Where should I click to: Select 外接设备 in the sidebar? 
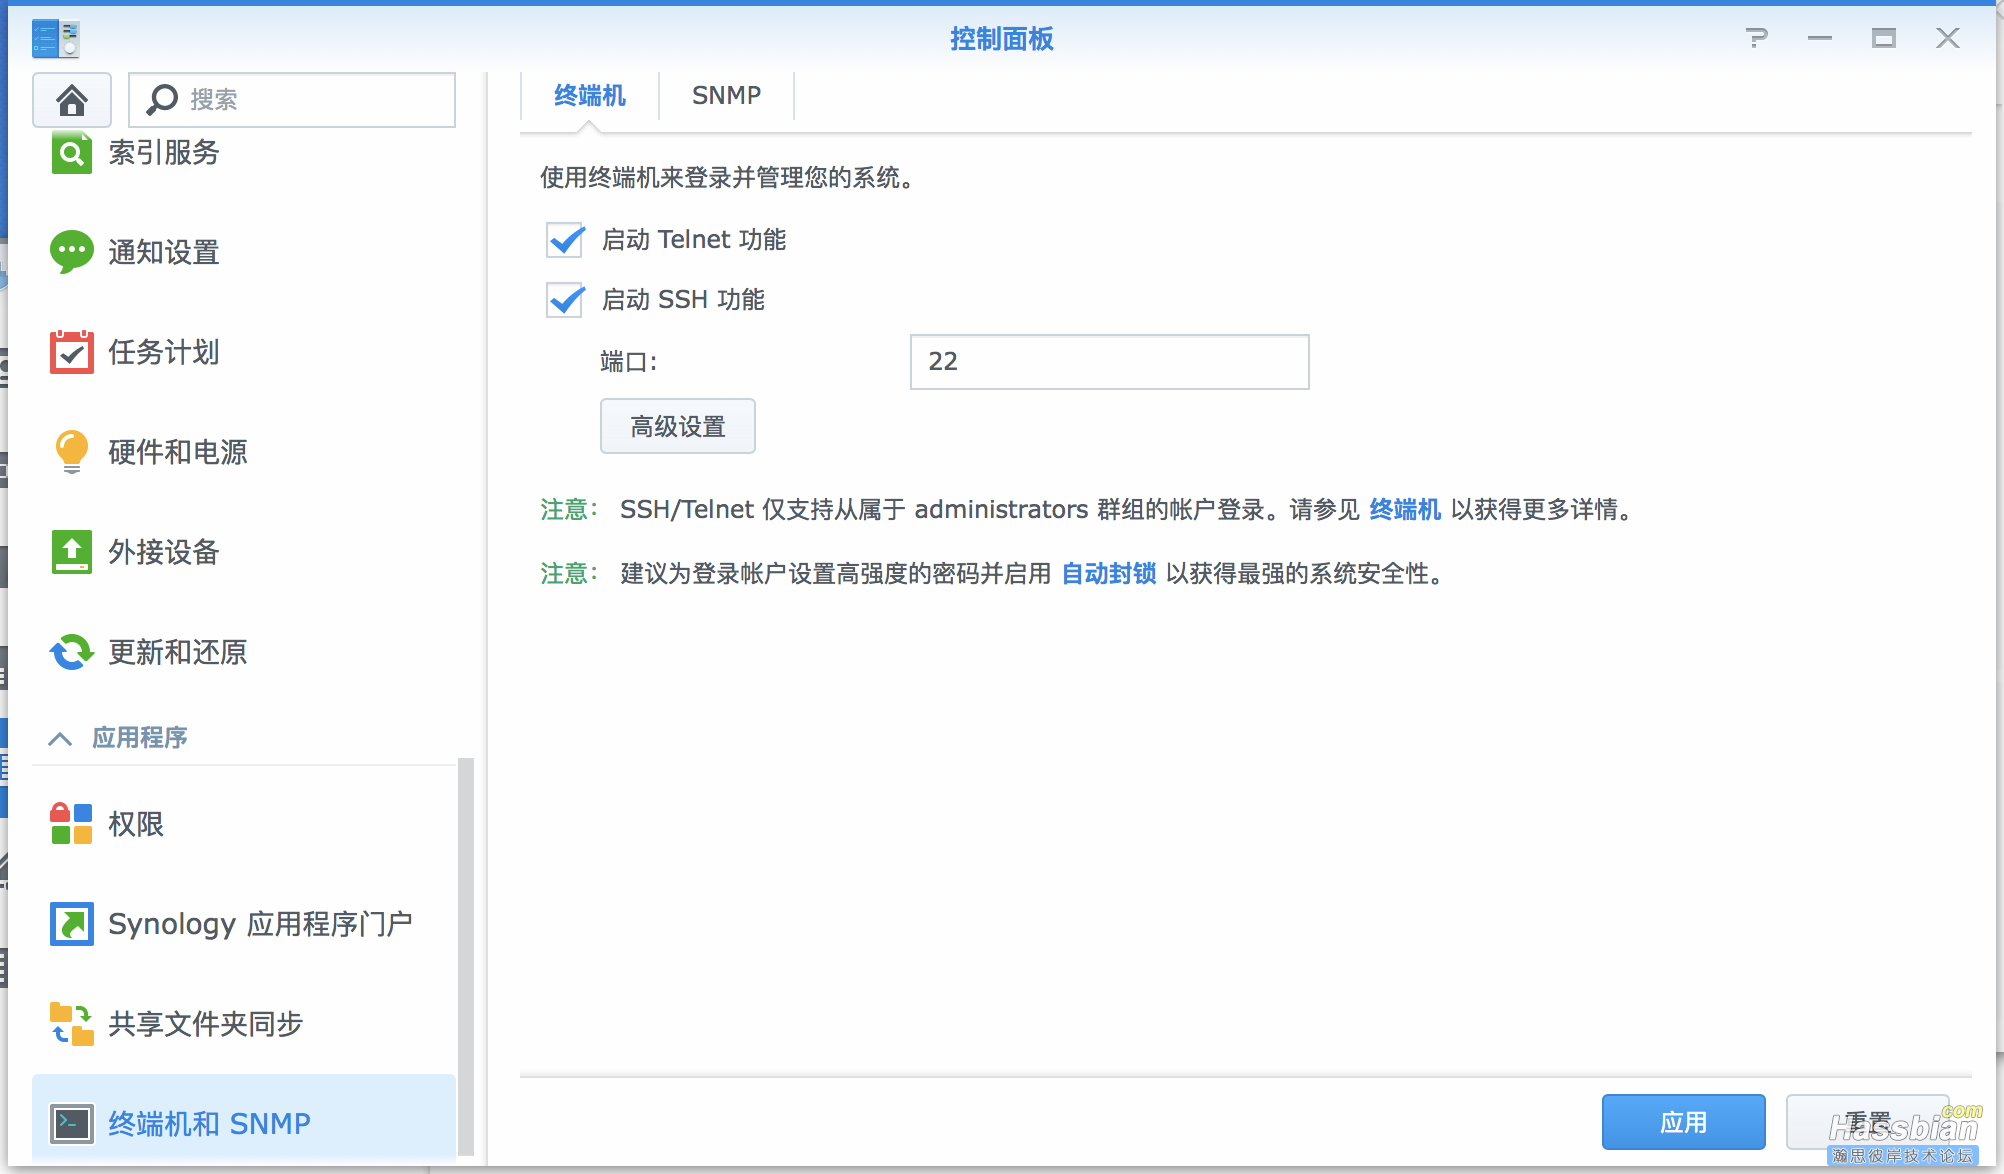(244, 552)
